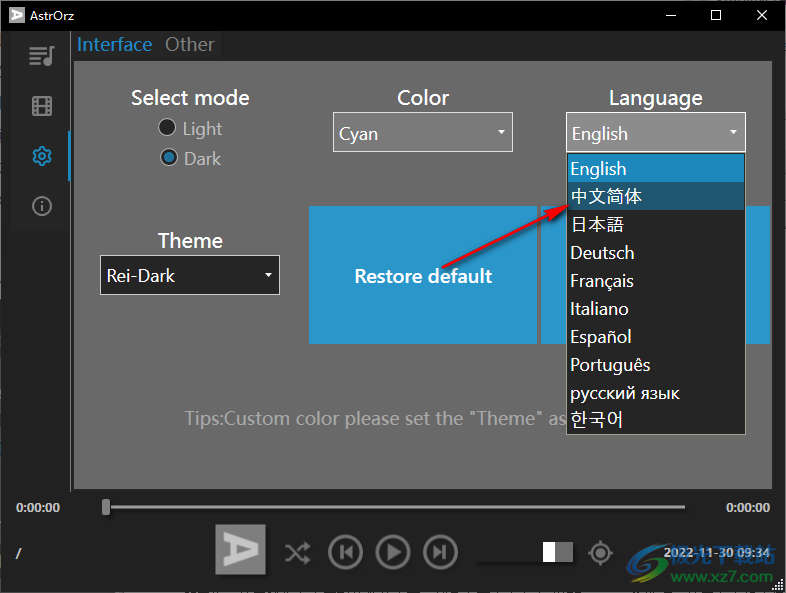
Task: Open the about info icon
Action: [x=42, y=206]
